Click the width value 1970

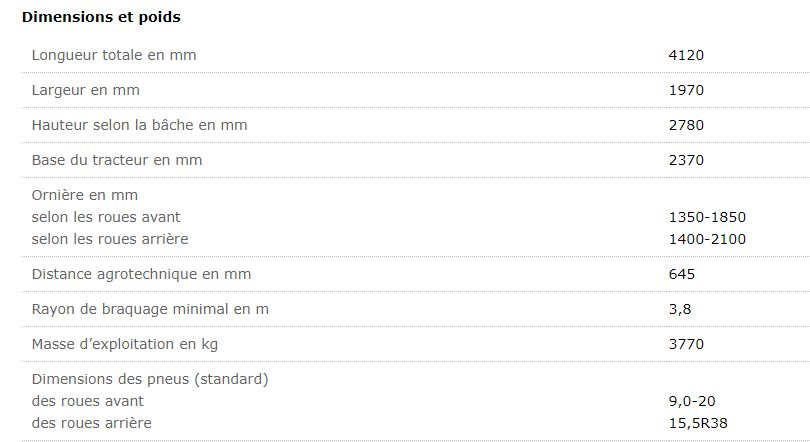coord(686,90)
